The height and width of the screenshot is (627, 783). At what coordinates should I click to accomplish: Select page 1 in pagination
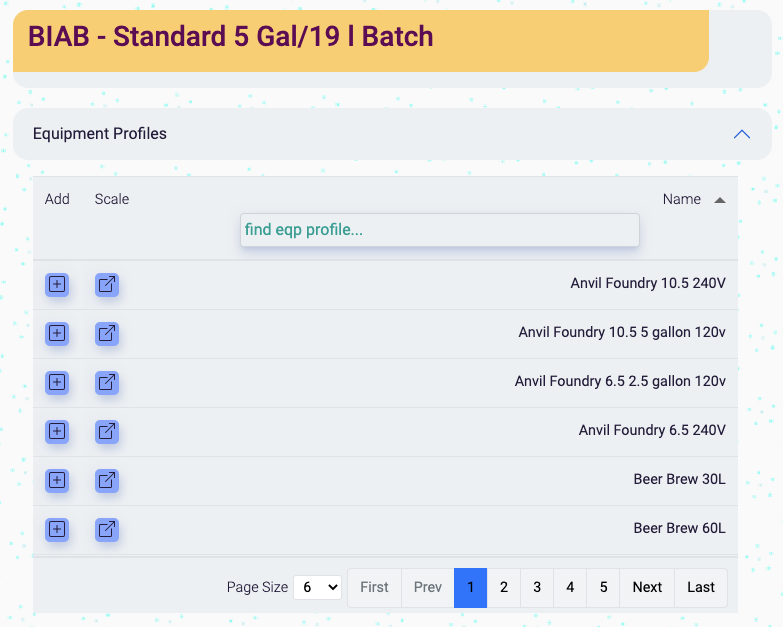pyautogui.click(x=470, y=588)
